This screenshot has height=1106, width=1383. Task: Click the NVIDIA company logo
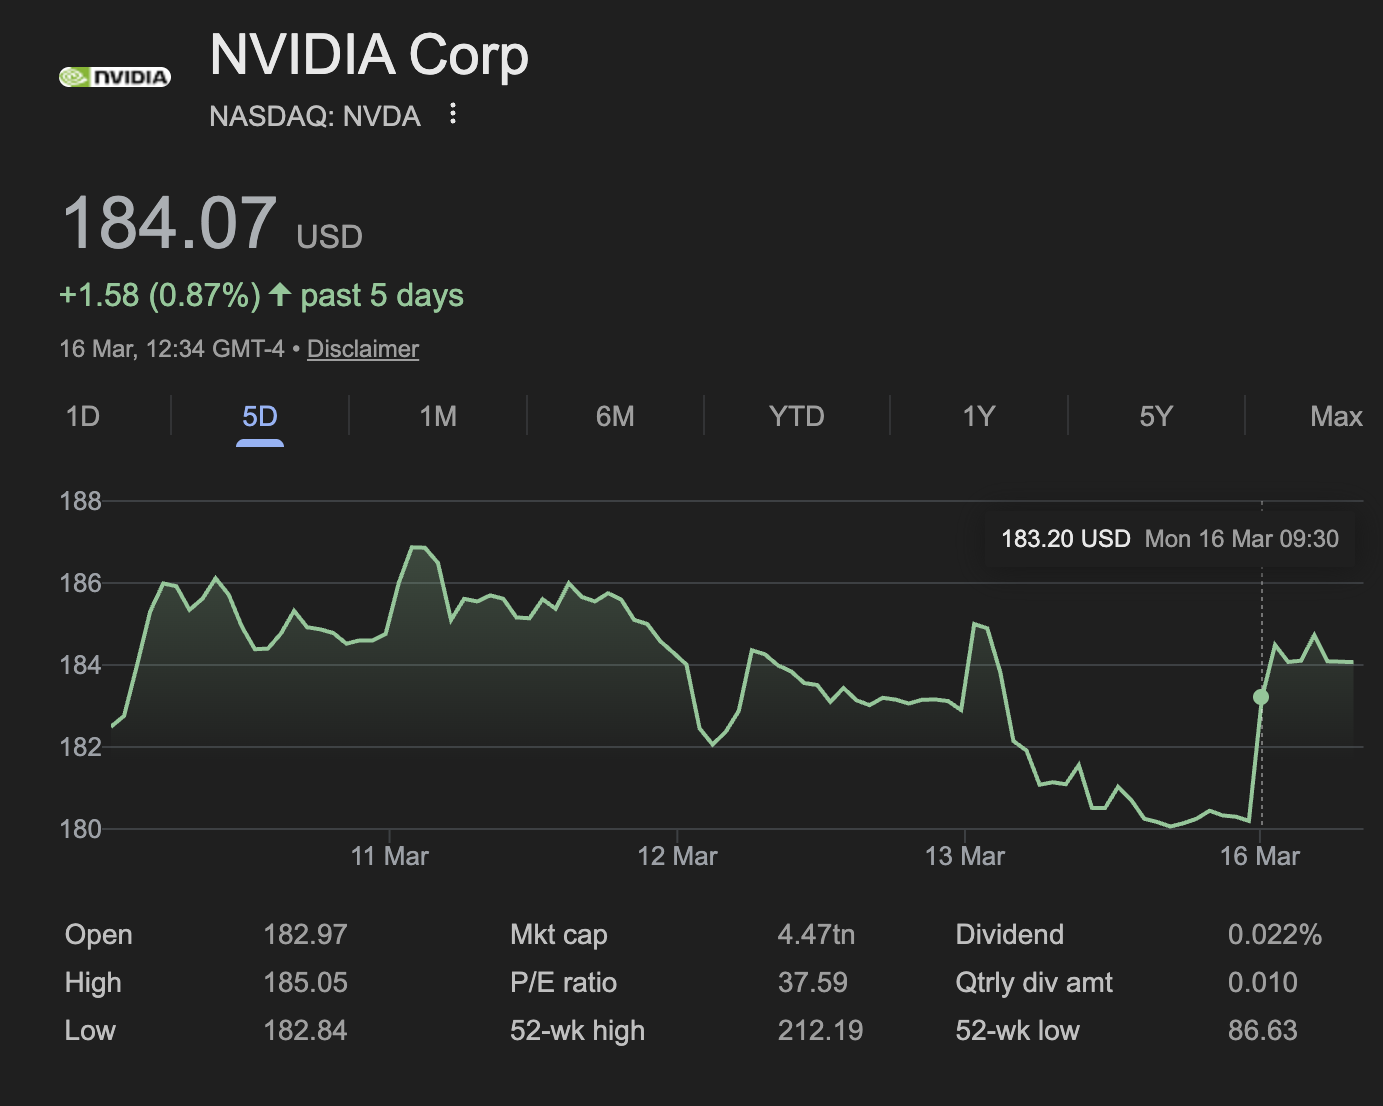coord(114,76)
